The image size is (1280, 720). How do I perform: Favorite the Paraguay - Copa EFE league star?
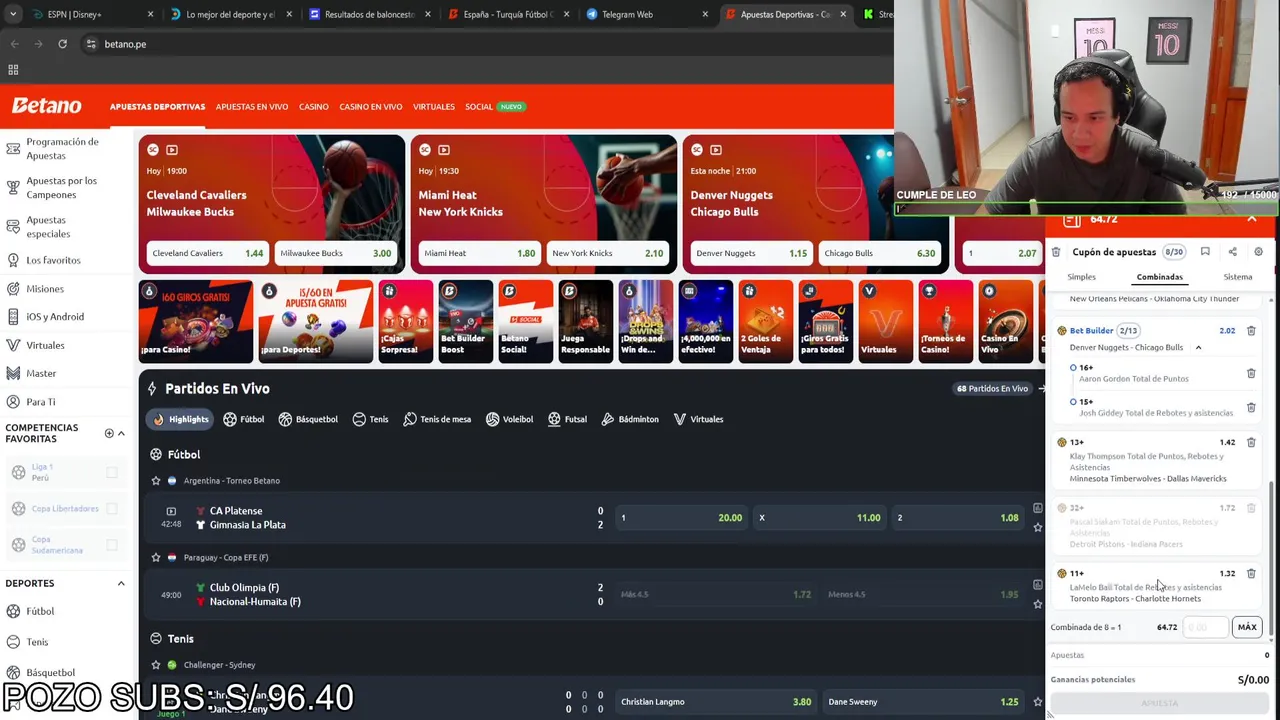(x=155, y=557)
